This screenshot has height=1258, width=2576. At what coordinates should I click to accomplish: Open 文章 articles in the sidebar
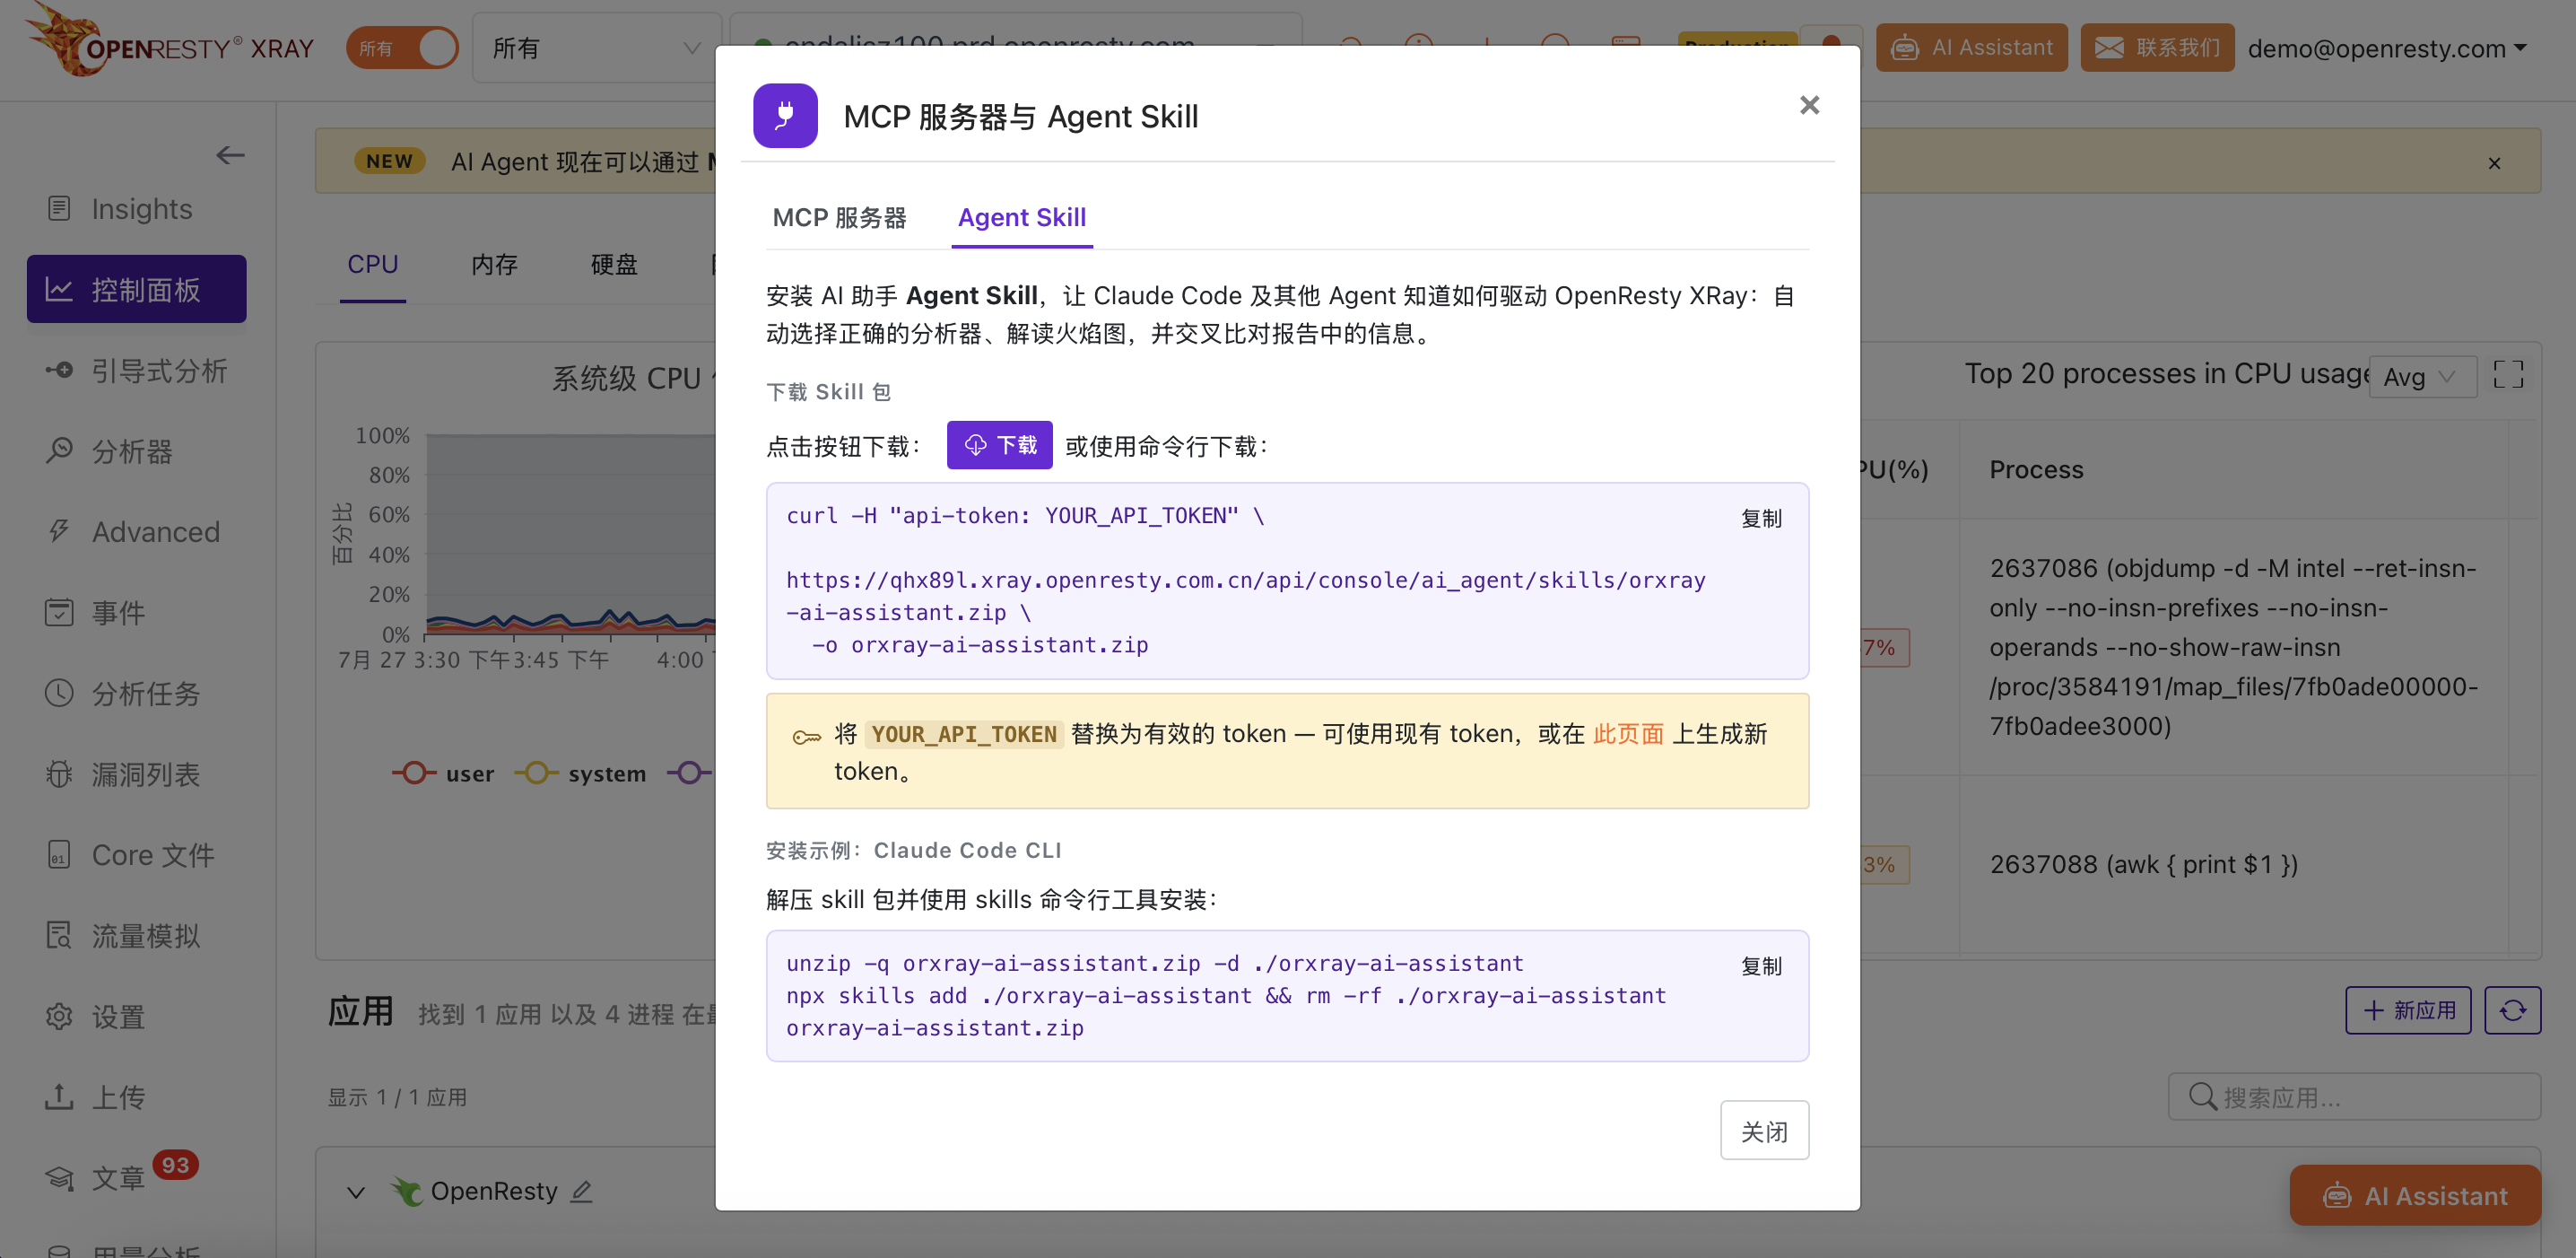[137, 1178]
